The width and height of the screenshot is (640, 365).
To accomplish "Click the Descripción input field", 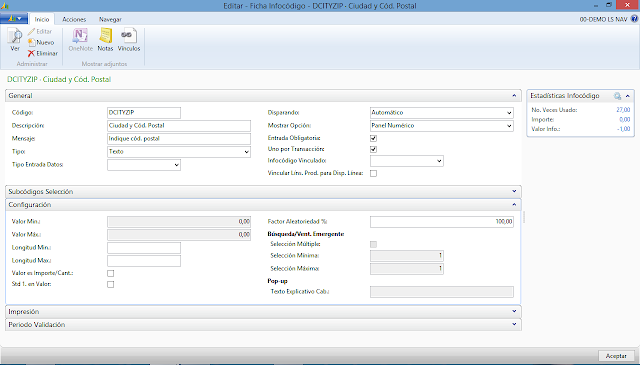I will coord(179,126).
